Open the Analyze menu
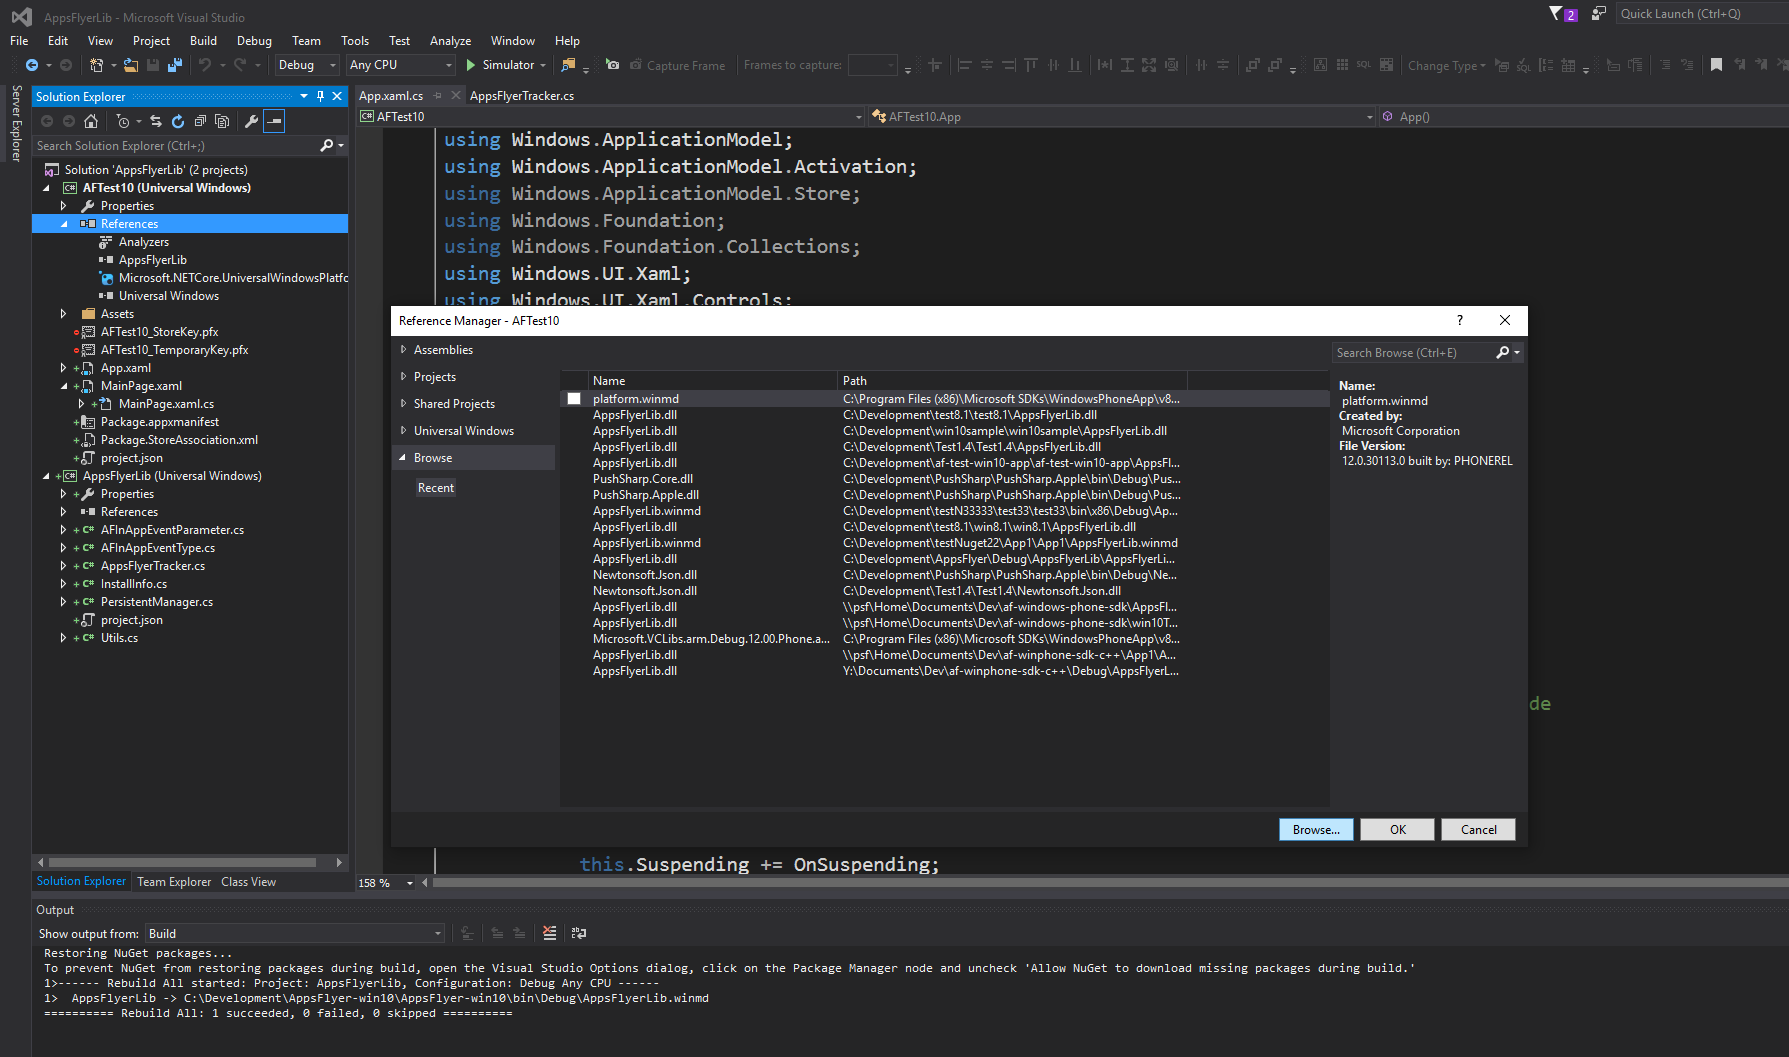 [450, 41]
